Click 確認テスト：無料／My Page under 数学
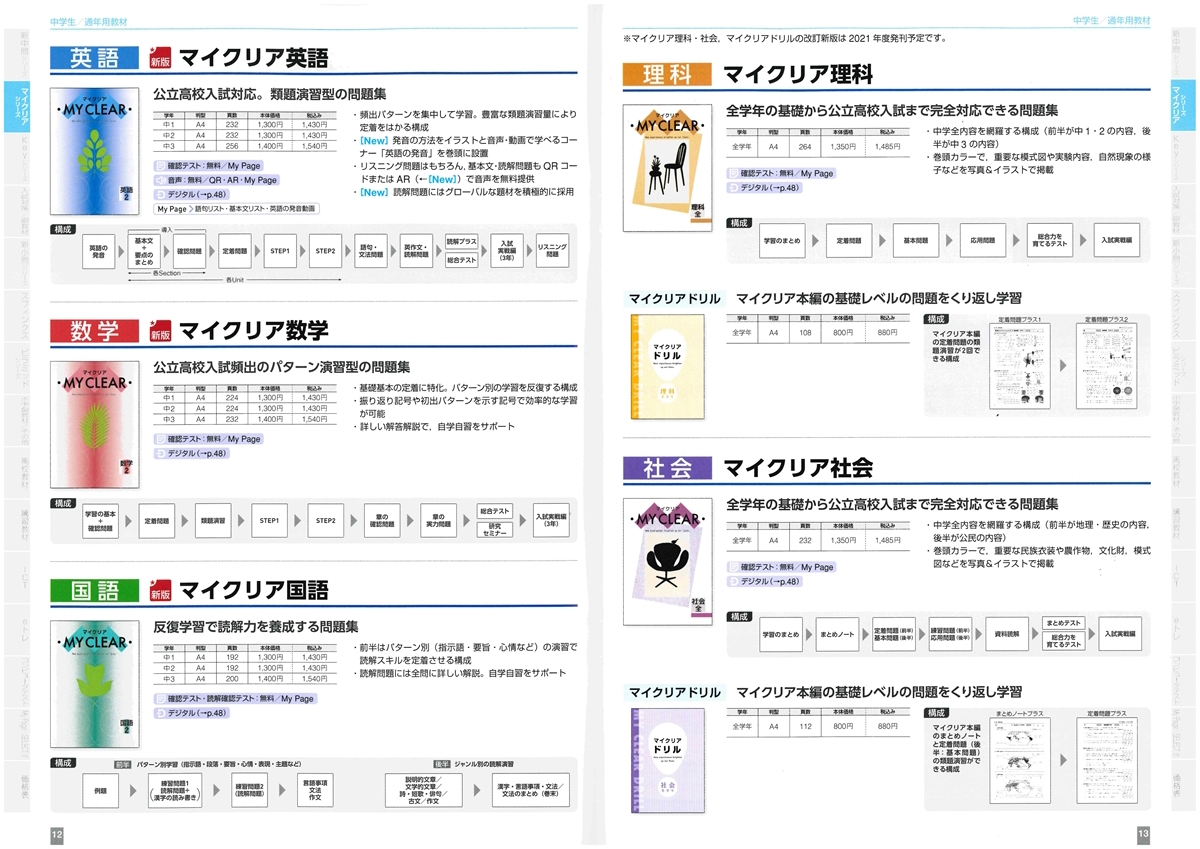 208,439
